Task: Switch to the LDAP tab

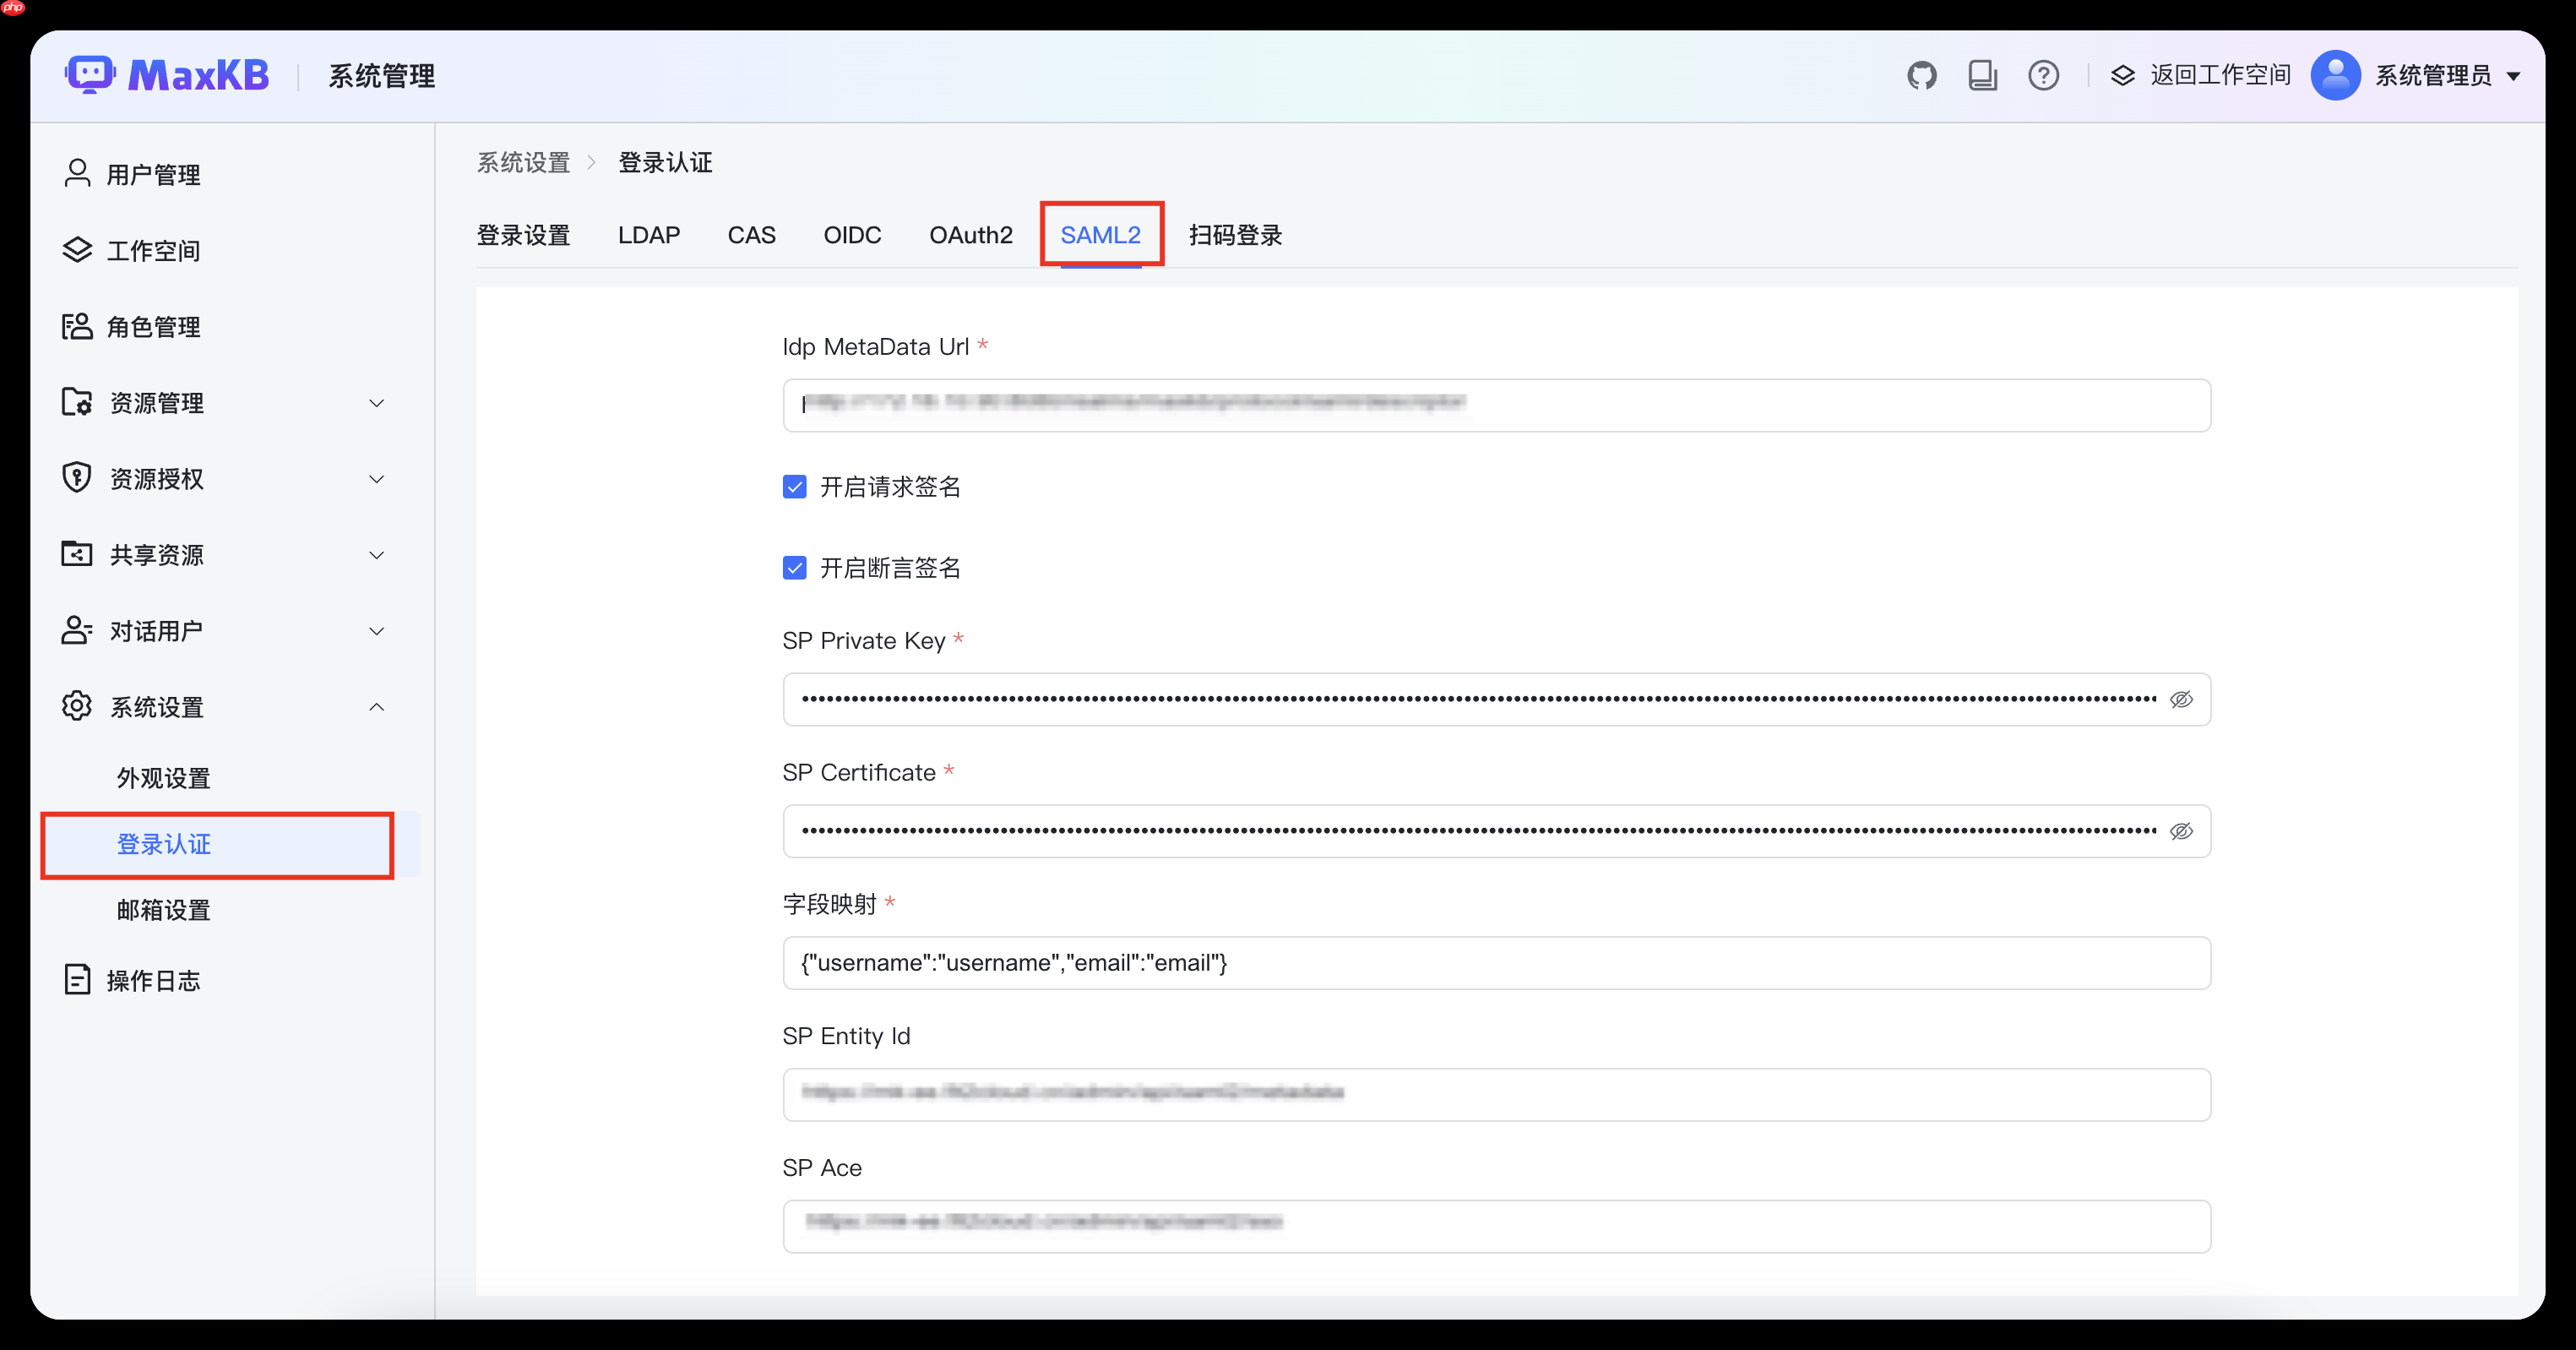Action: point(649,234)
